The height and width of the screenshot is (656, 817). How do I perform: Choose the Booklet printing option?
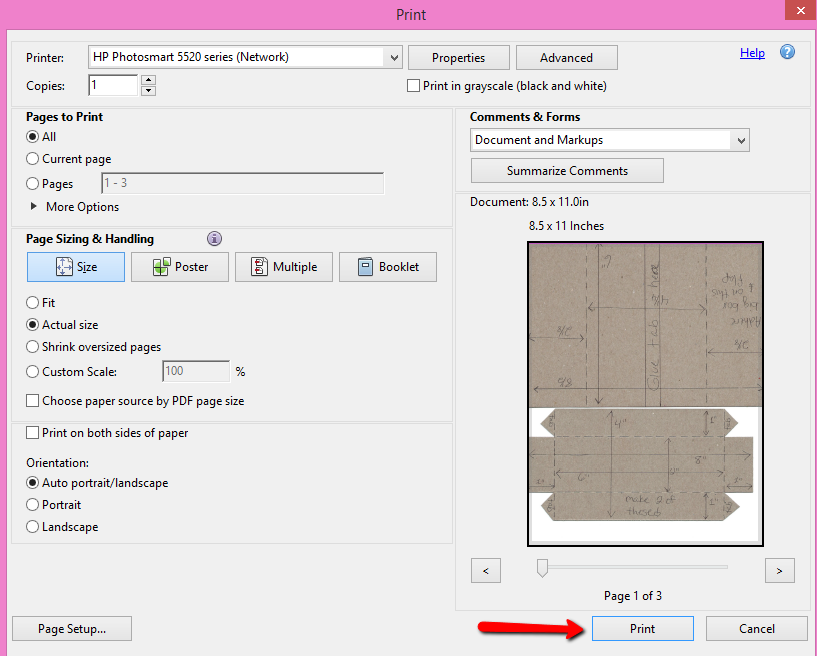387,267
